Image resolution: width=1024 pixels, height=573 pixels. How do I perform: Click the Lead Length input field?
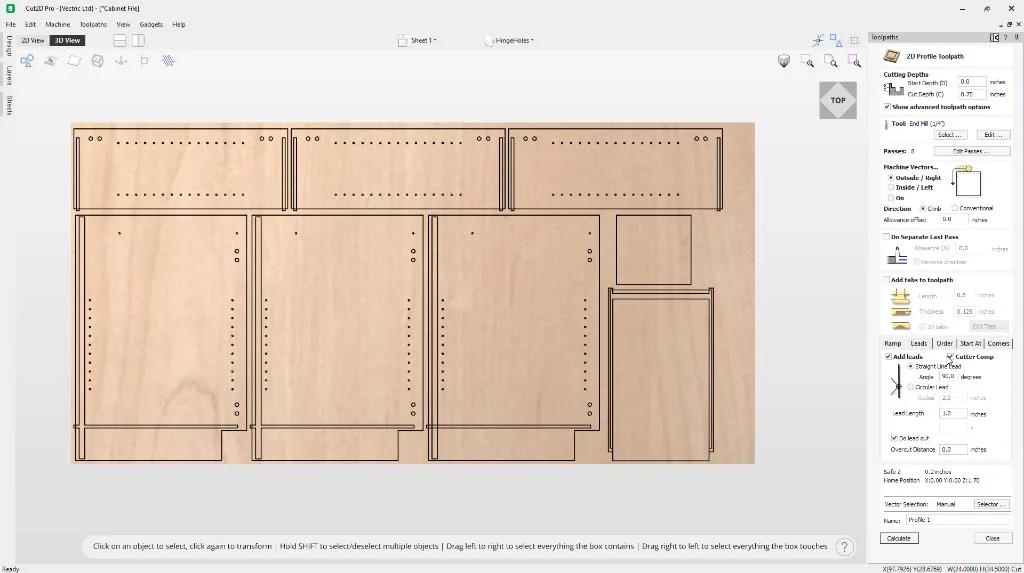click(953, 414)
